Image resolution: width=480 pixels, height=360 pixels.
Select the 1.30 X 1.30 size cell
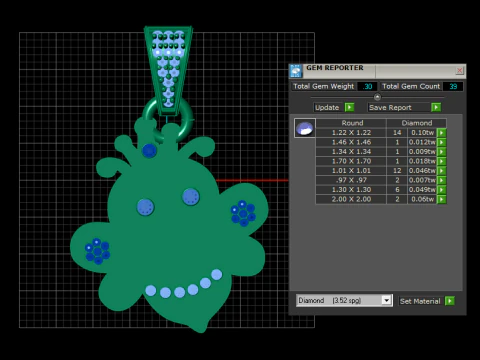click(x=351, y=190)
